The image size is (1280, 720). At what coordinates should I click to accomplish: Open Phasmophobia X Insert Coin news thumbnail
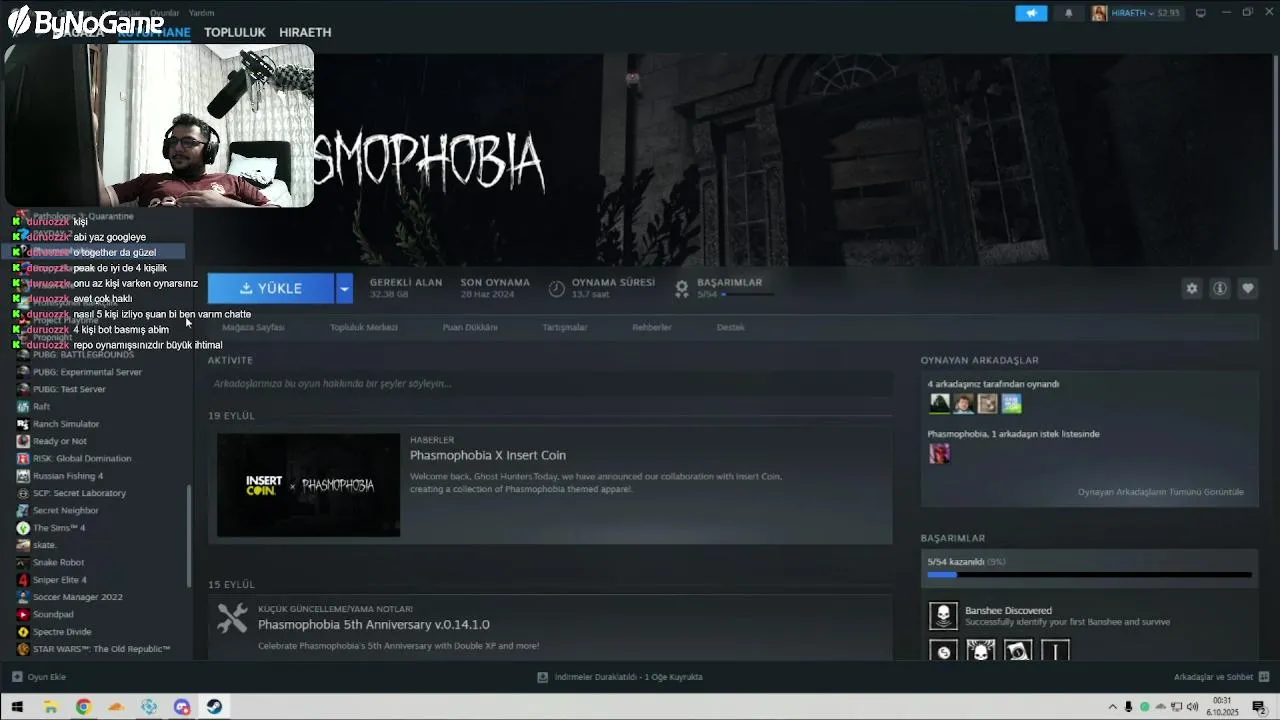click(x=308, y=485)
